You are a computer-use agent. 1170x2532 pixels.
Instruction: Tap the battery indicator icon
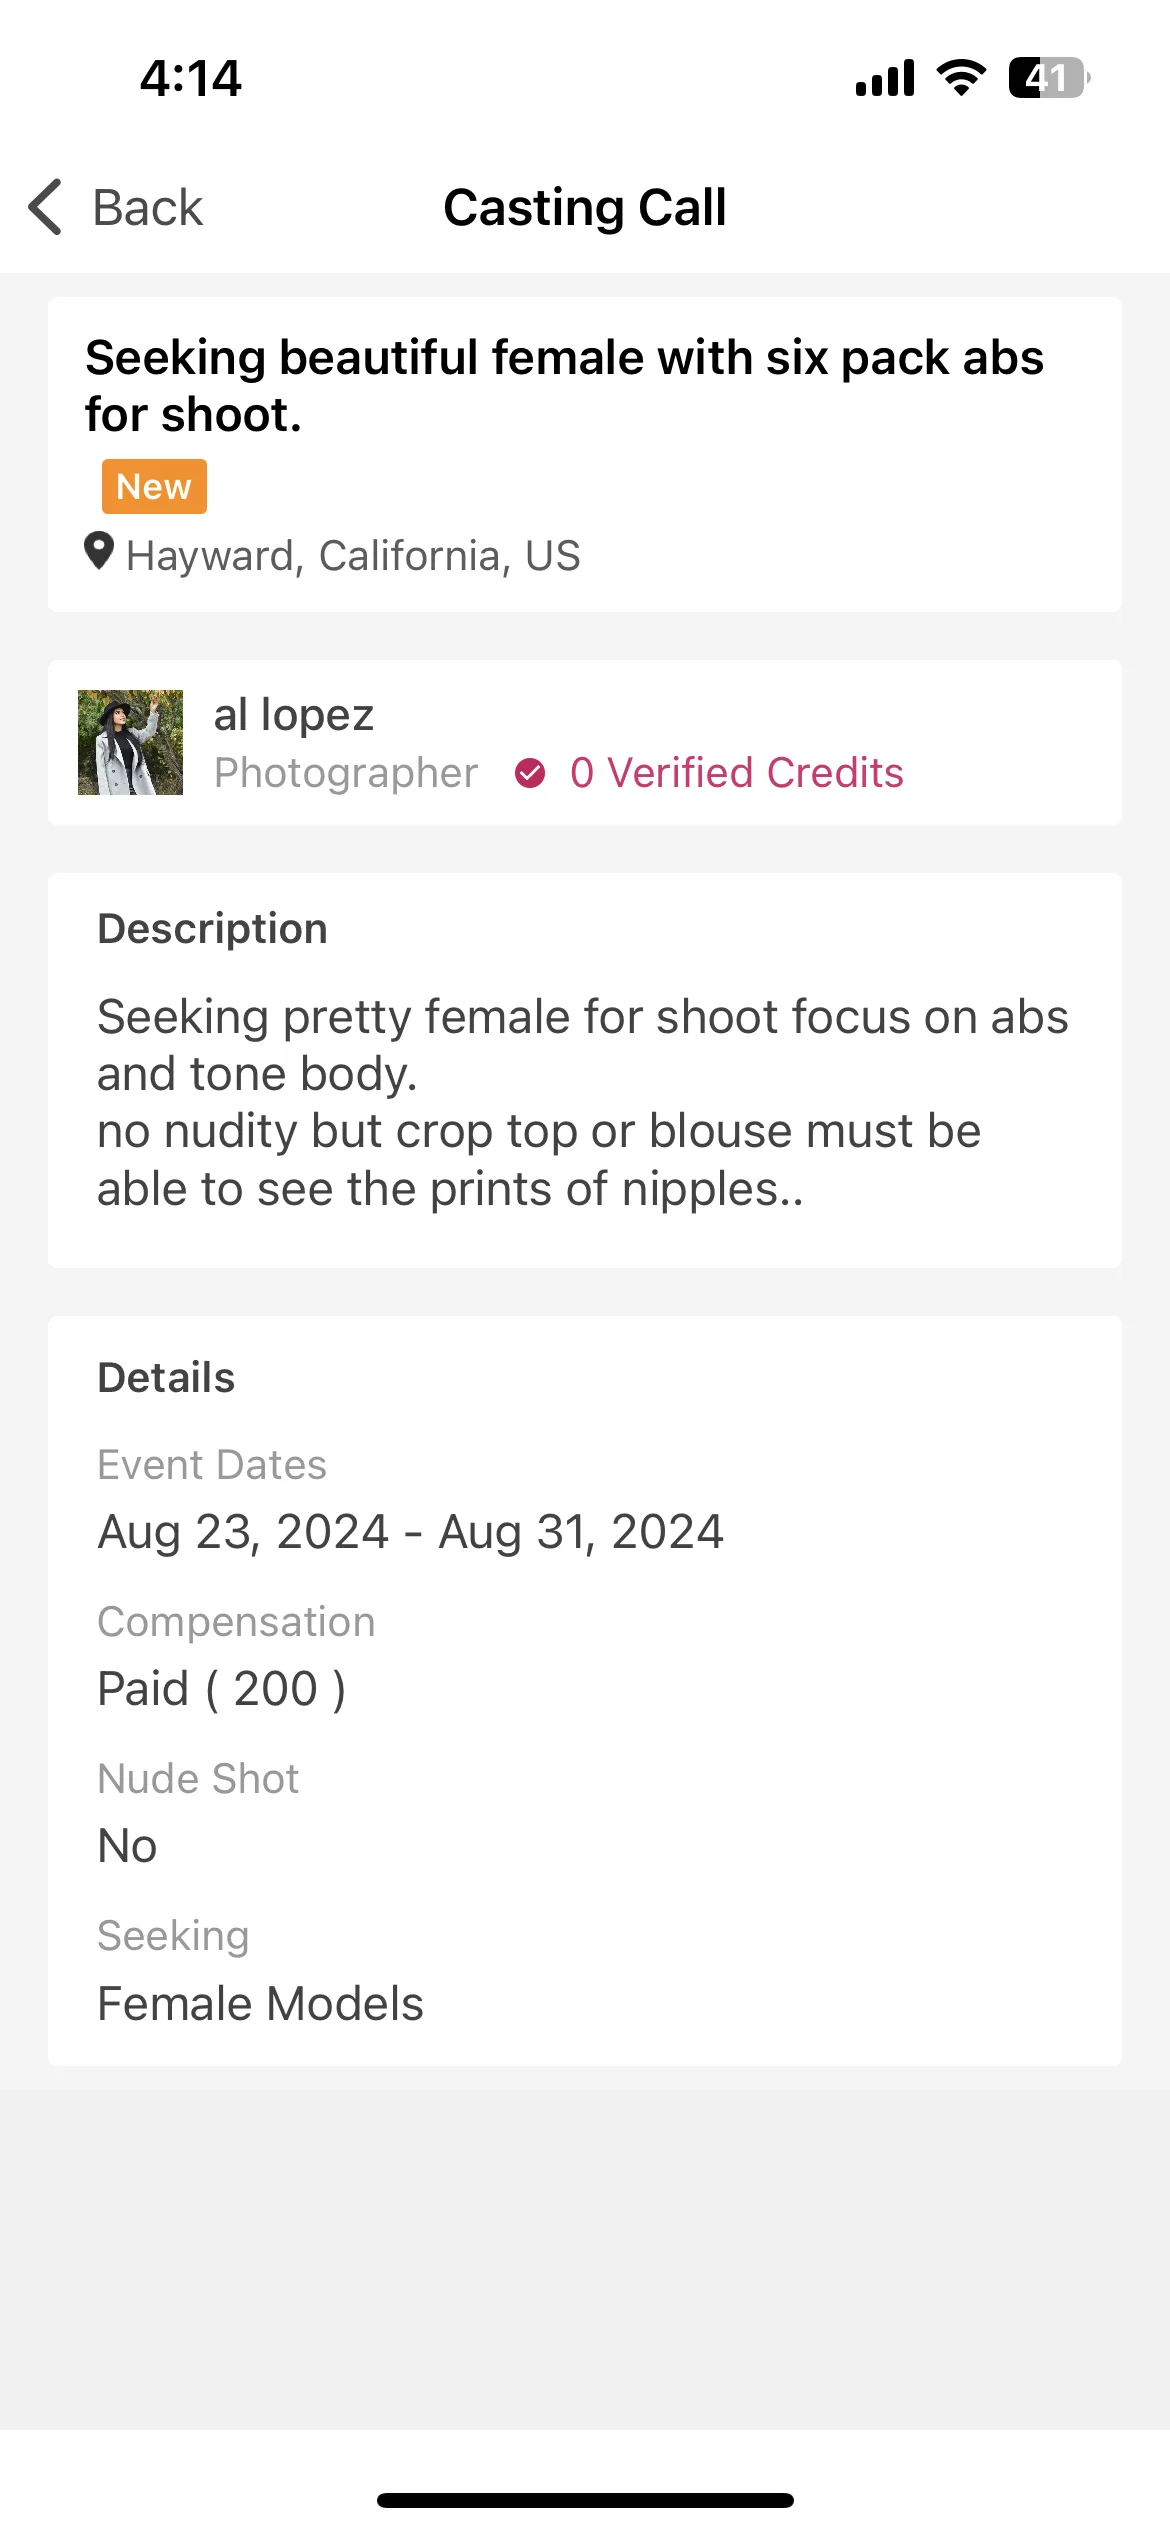[x=1049, y=78]
